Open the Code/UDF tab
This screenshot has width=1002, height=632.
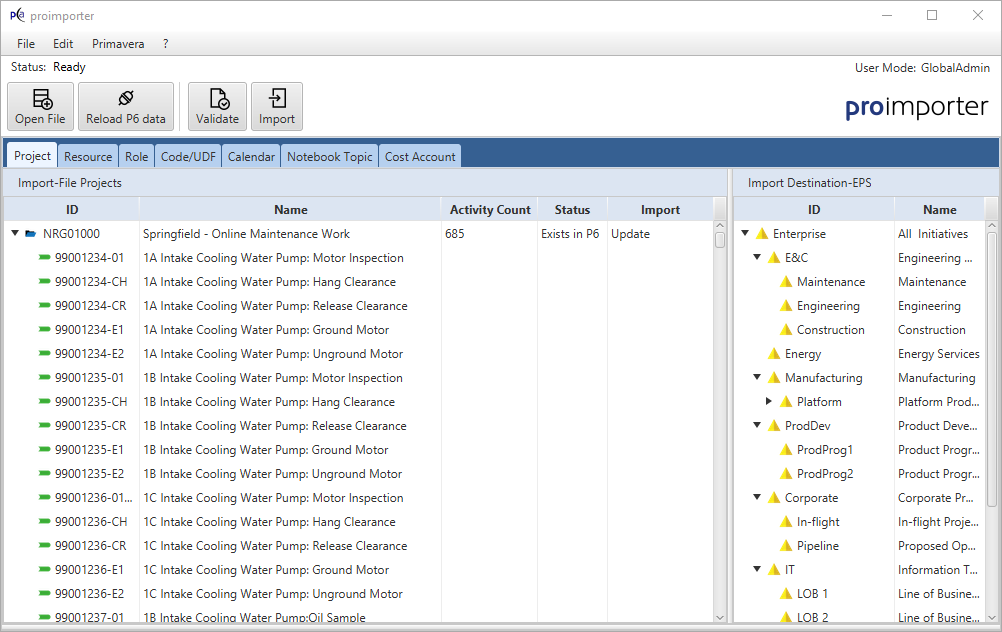188,156
